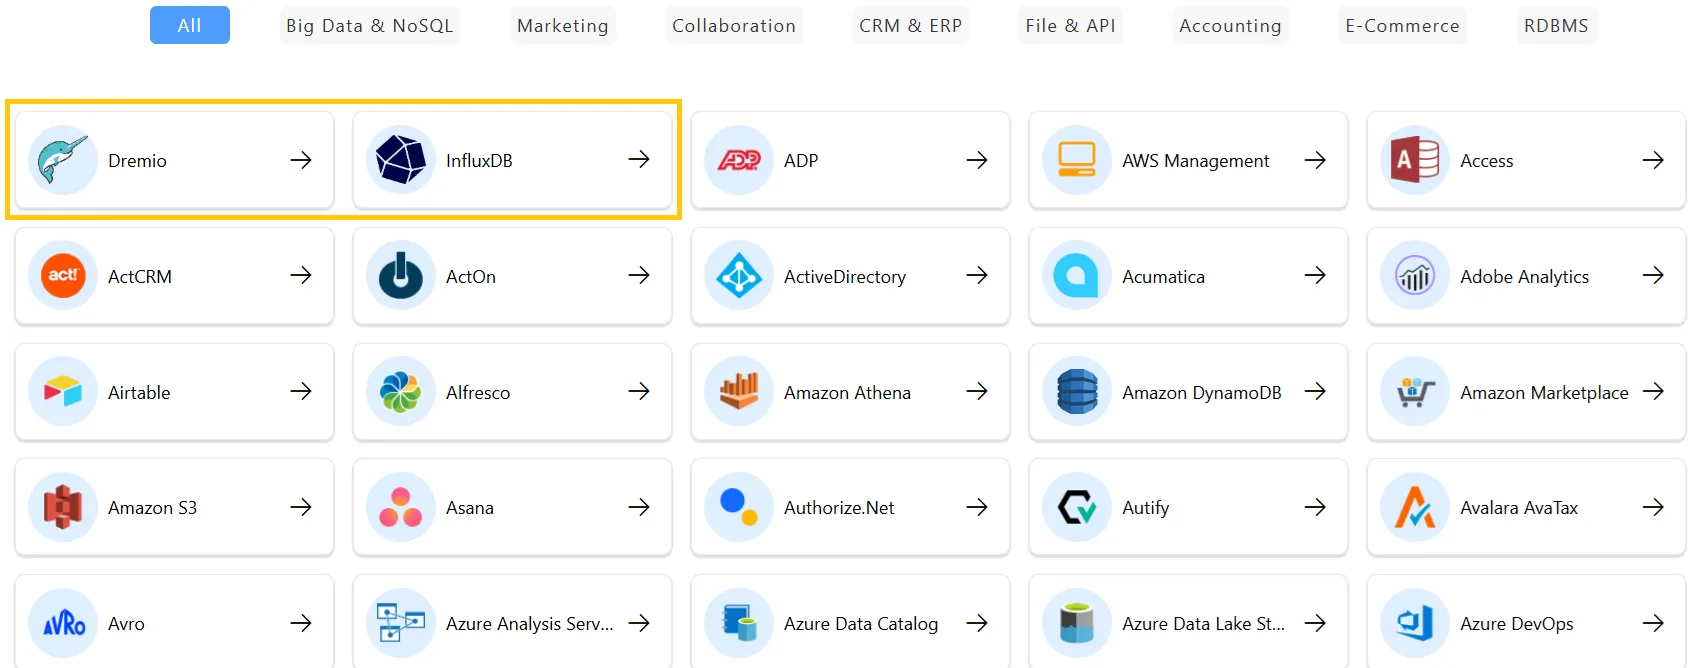Click the Autify logo icon
1688x668 pixels.
coord(1077,508)
